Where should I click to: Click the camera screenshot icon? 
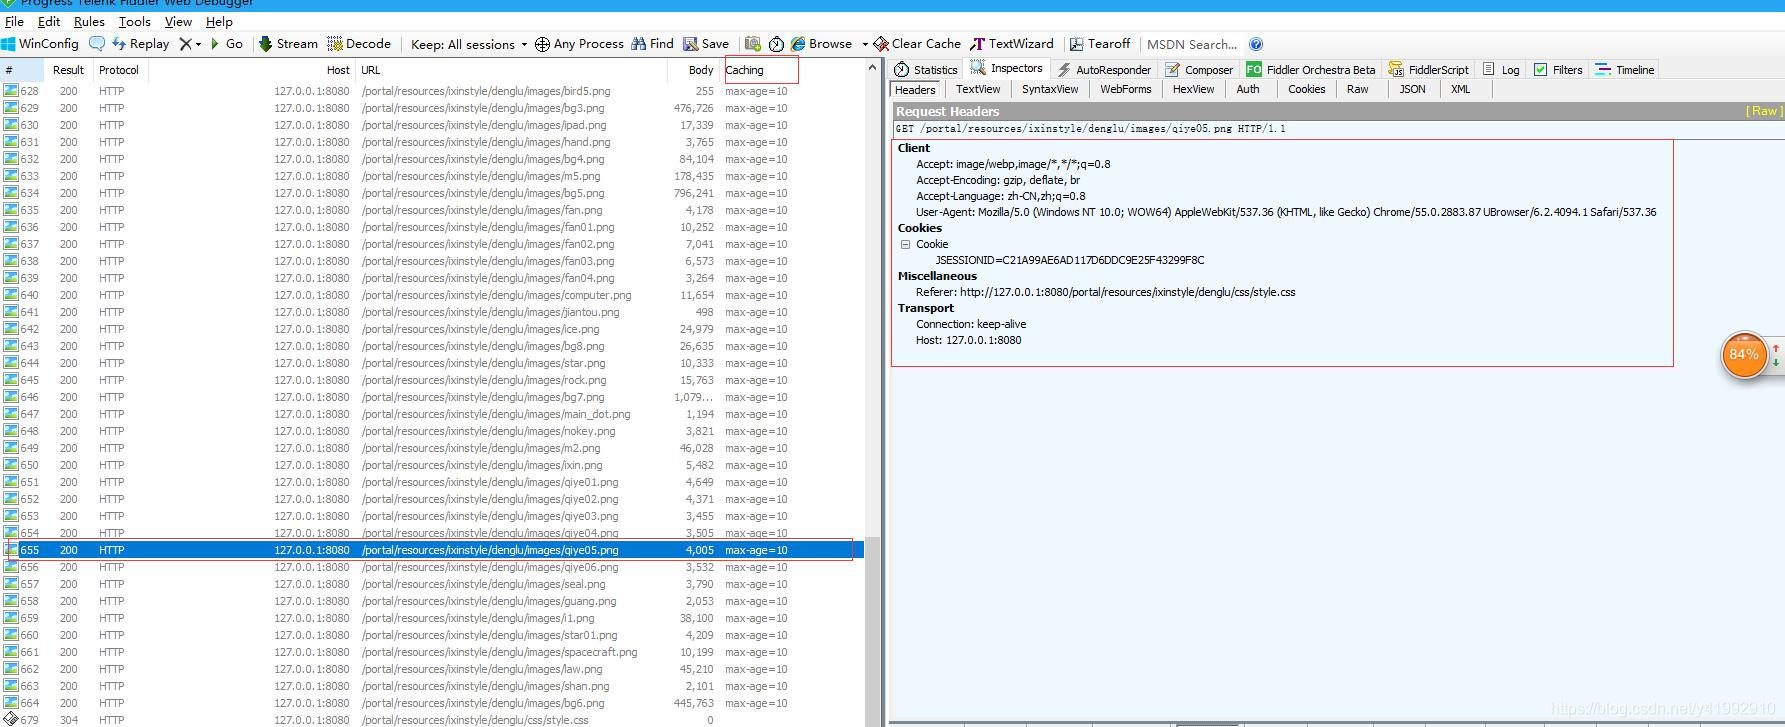click(x=753, y=44)
